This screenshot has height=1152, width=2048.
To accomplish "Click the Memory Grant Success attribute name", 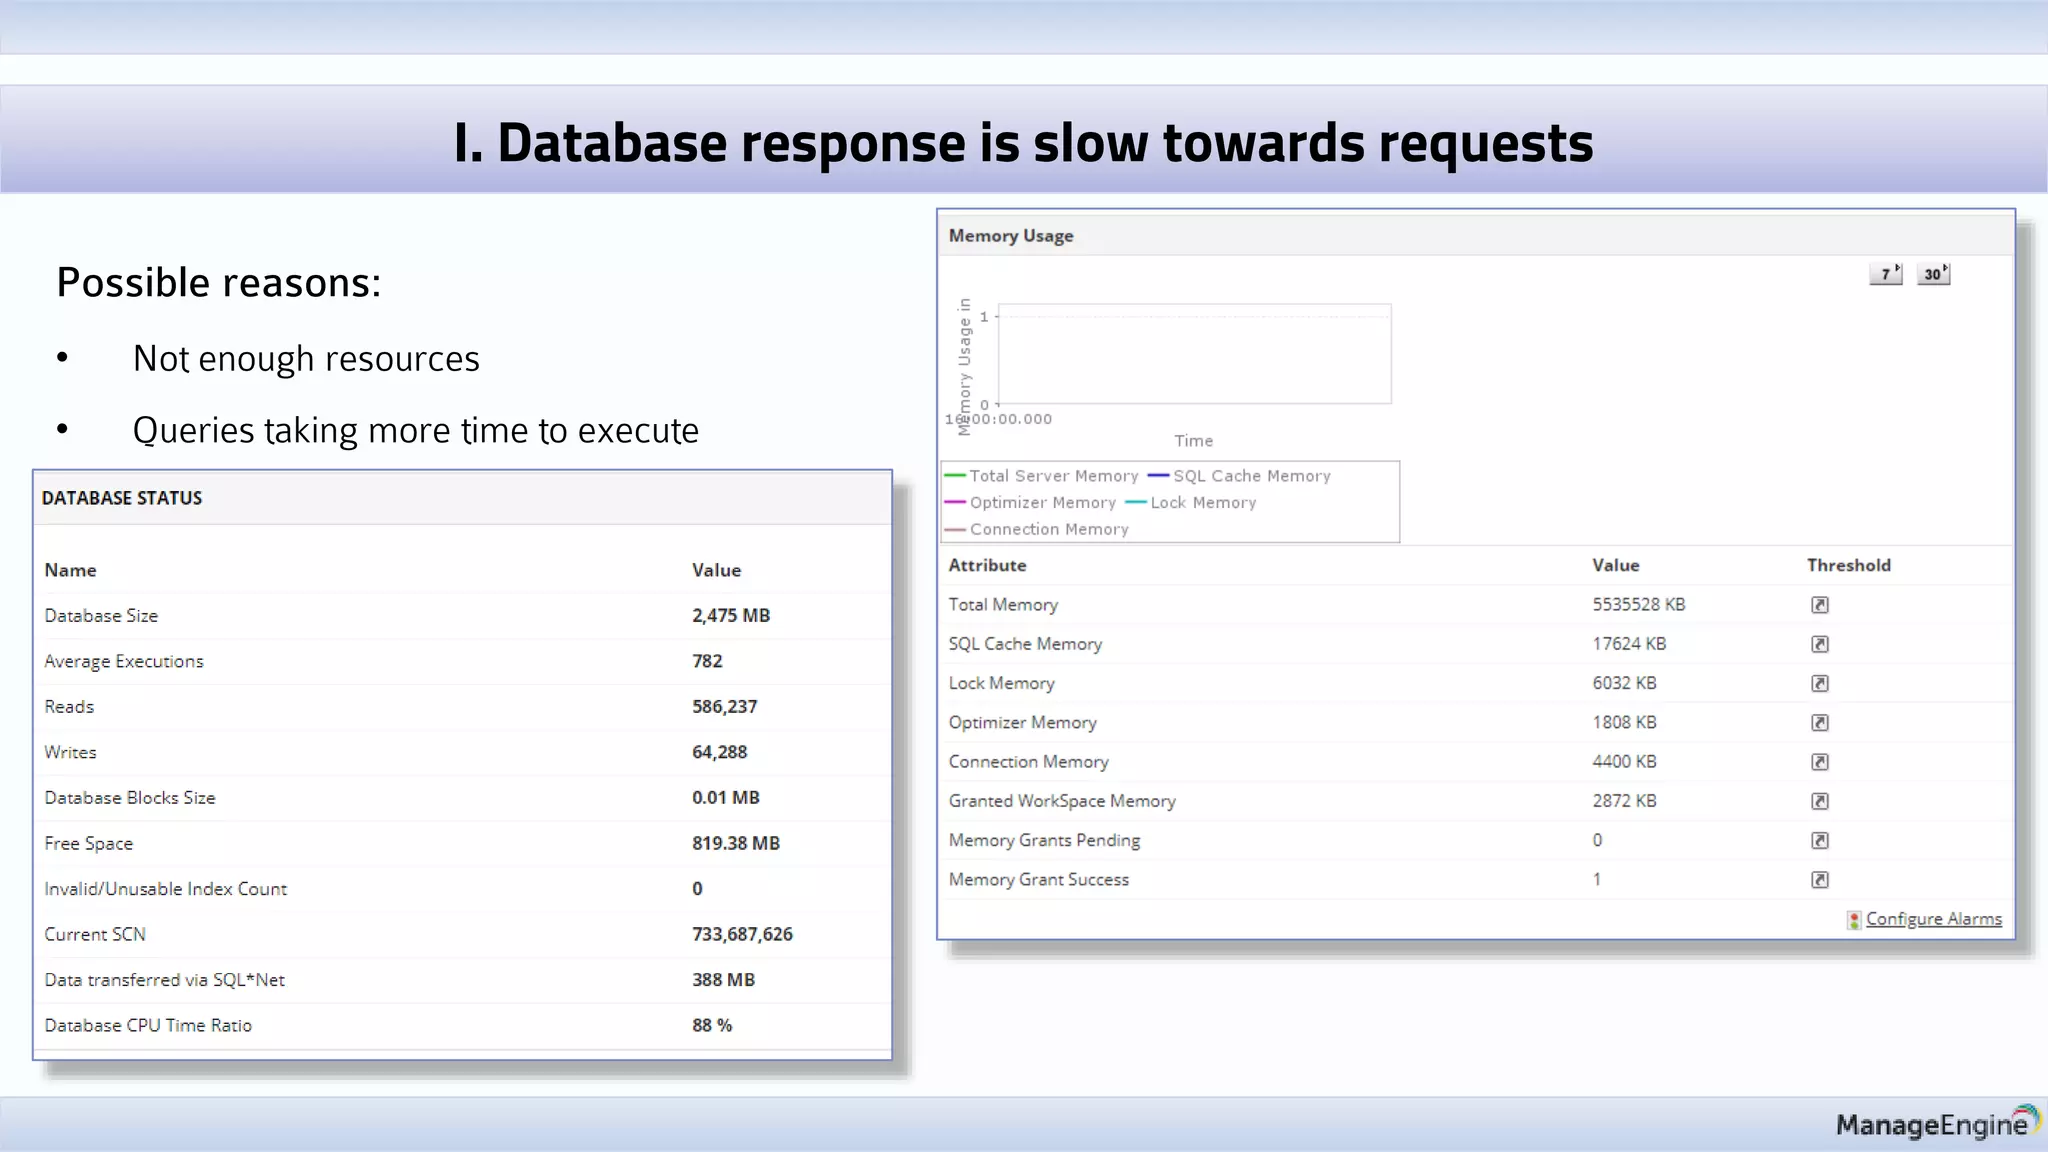I will [1039, 880].
